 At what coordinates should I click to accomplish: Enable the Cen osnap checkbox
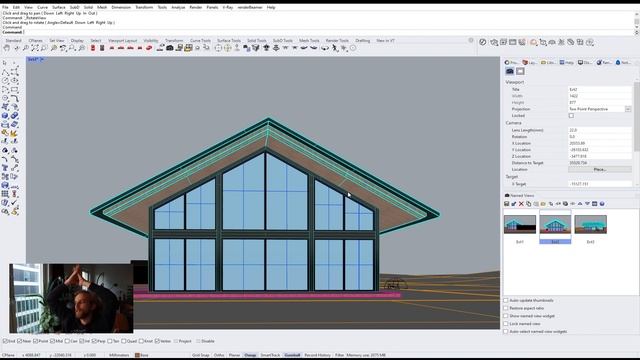pos(67,341)
